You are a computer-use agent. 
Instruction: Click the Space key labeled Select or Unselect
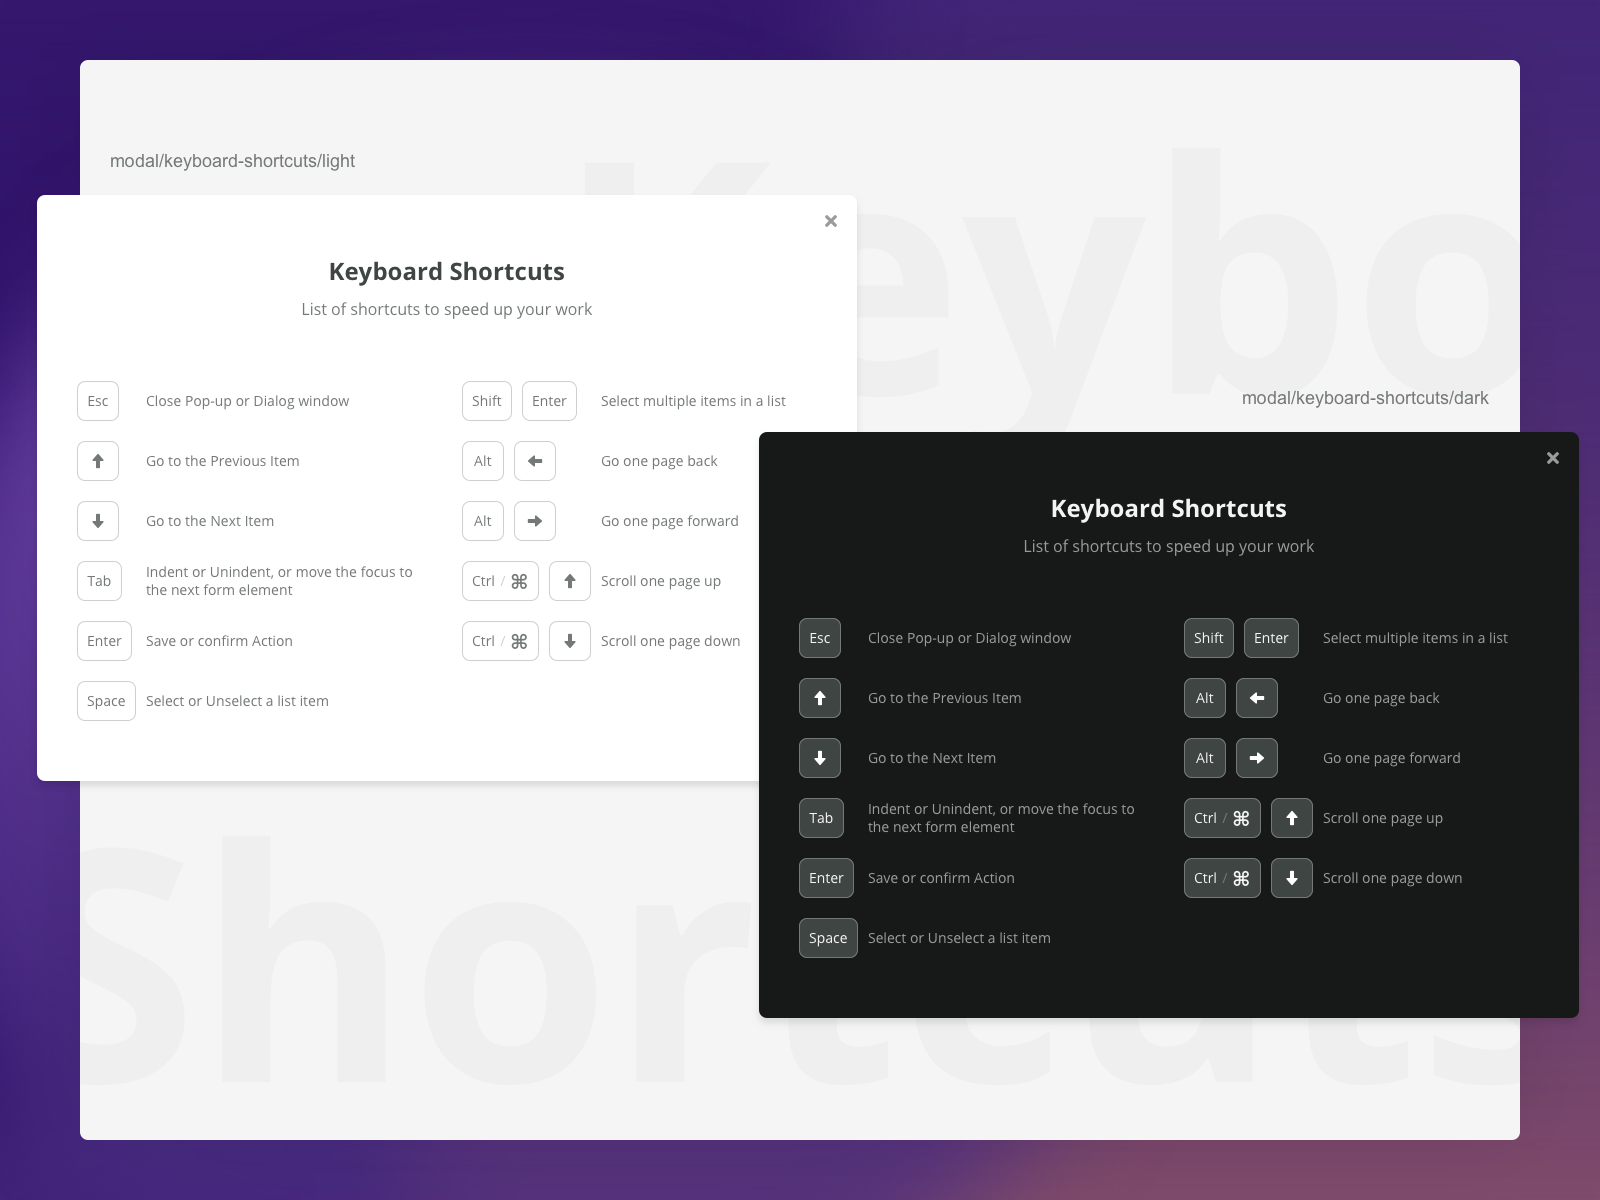click(106, 701)
